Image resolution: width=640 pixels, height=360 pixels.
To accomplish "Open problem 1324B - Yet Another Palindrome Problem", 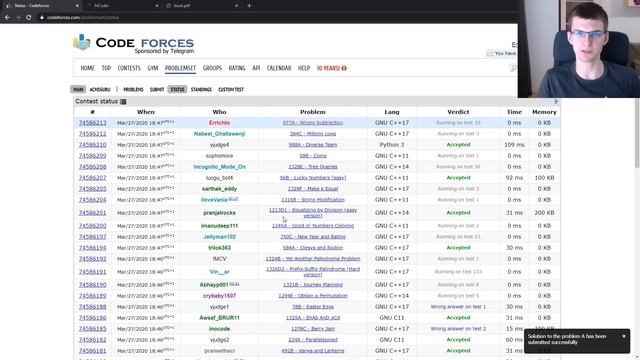I will pyautogui.click(x=313, y=259).
